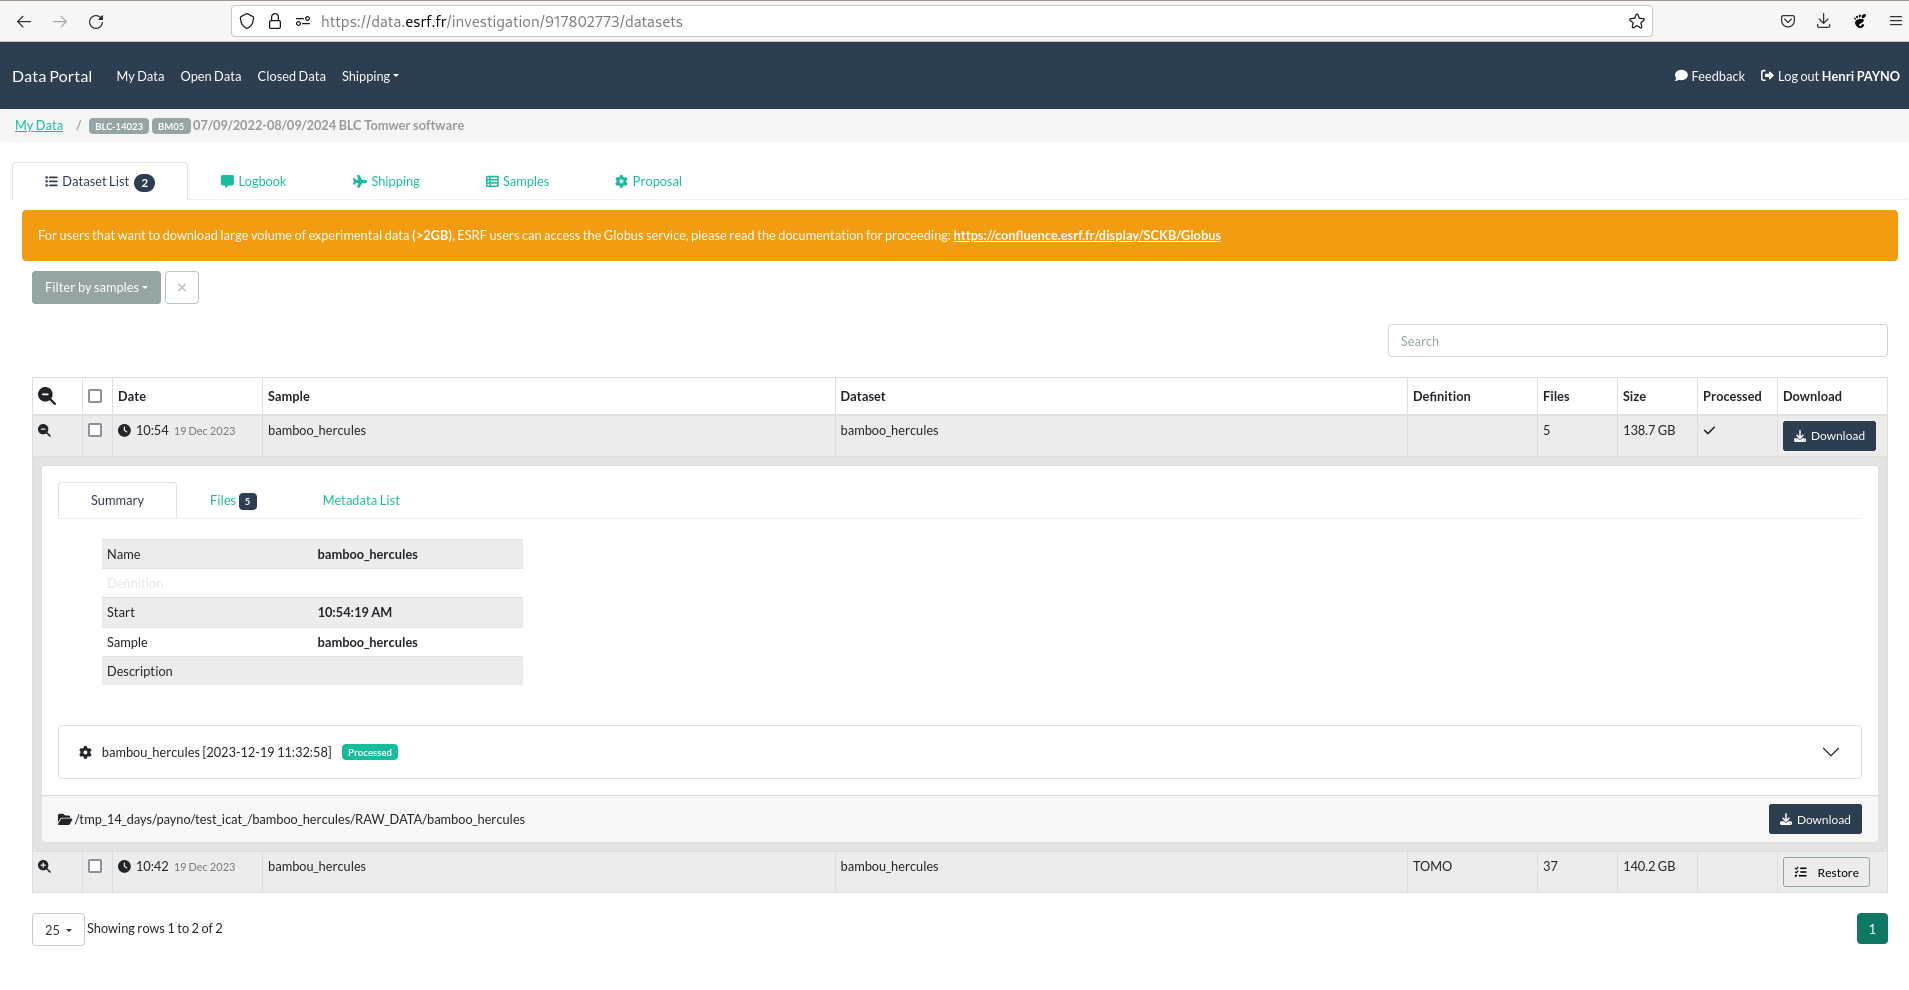Open the Files sub-tab
This screenshot has height=990, width=1909.
[x=233, y=500]
